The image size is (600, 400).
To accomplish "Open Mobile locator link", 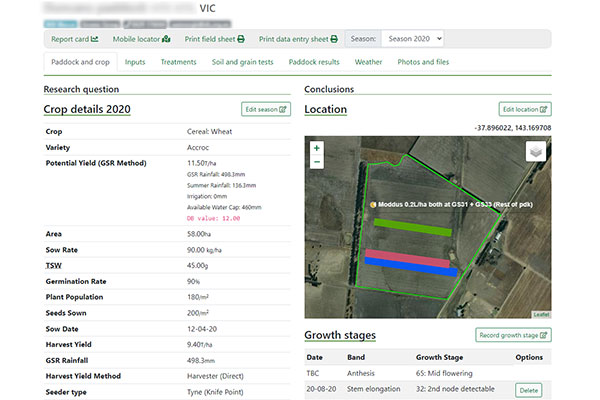I will 141,39.
